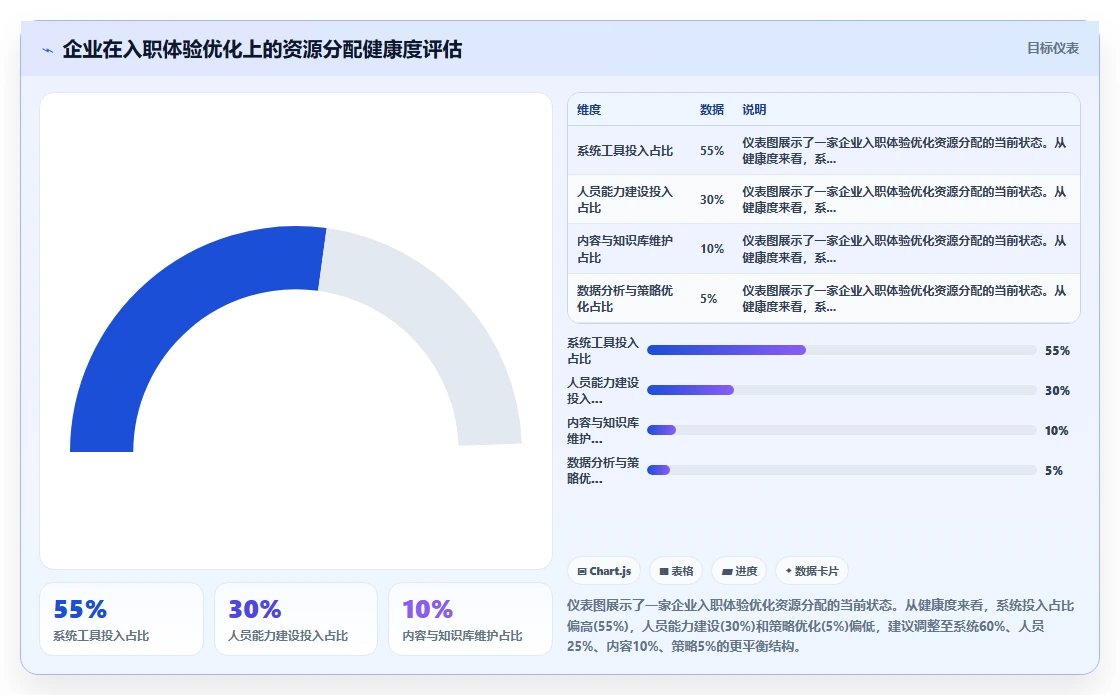Click the 30% label after the progress bar
The image size is (1120, 695).
(1057, 391)
